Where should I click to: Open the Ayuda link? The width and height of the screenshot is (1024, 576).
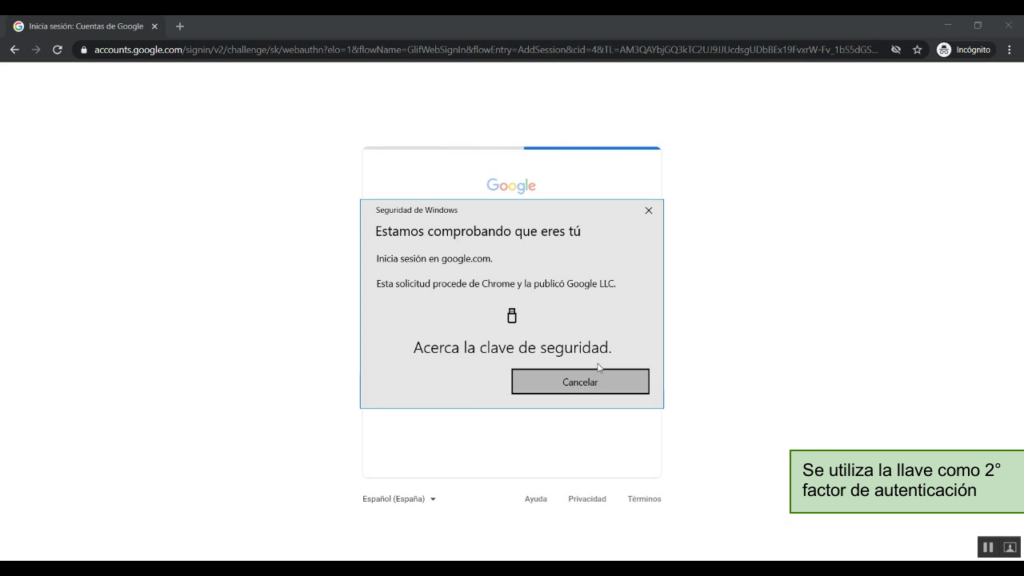tap(536, 499)
